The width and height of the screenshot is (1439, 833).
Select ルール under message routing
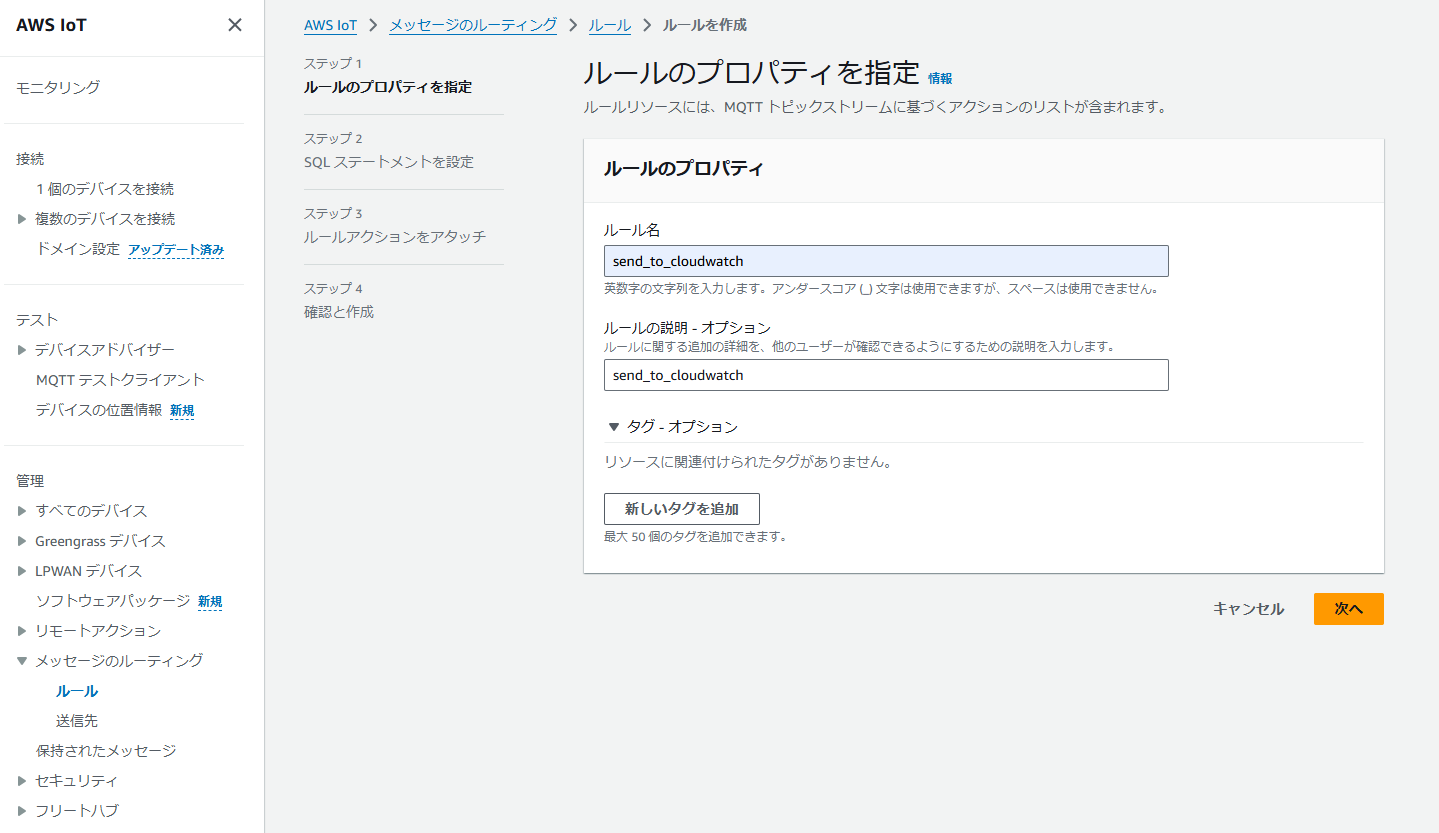pyautogui.click(x=77, y=691)
